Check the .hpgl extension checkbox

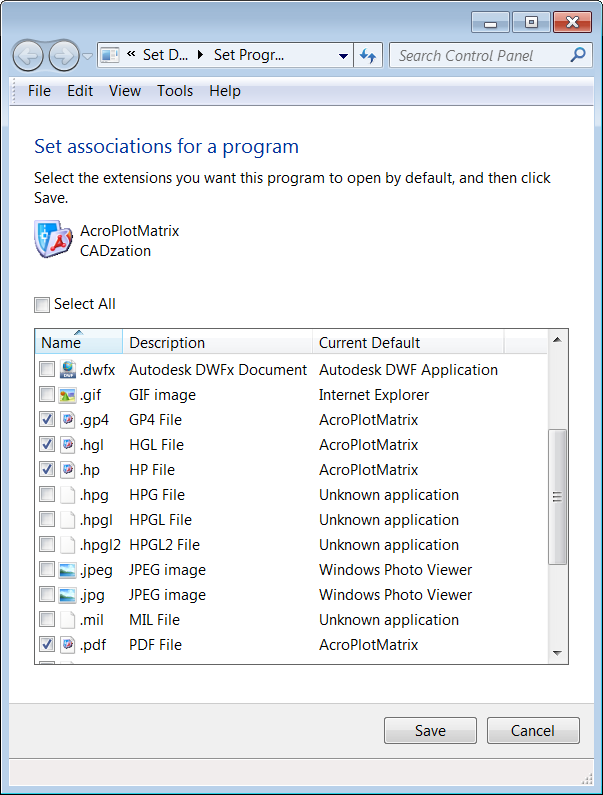click(47, 519)
